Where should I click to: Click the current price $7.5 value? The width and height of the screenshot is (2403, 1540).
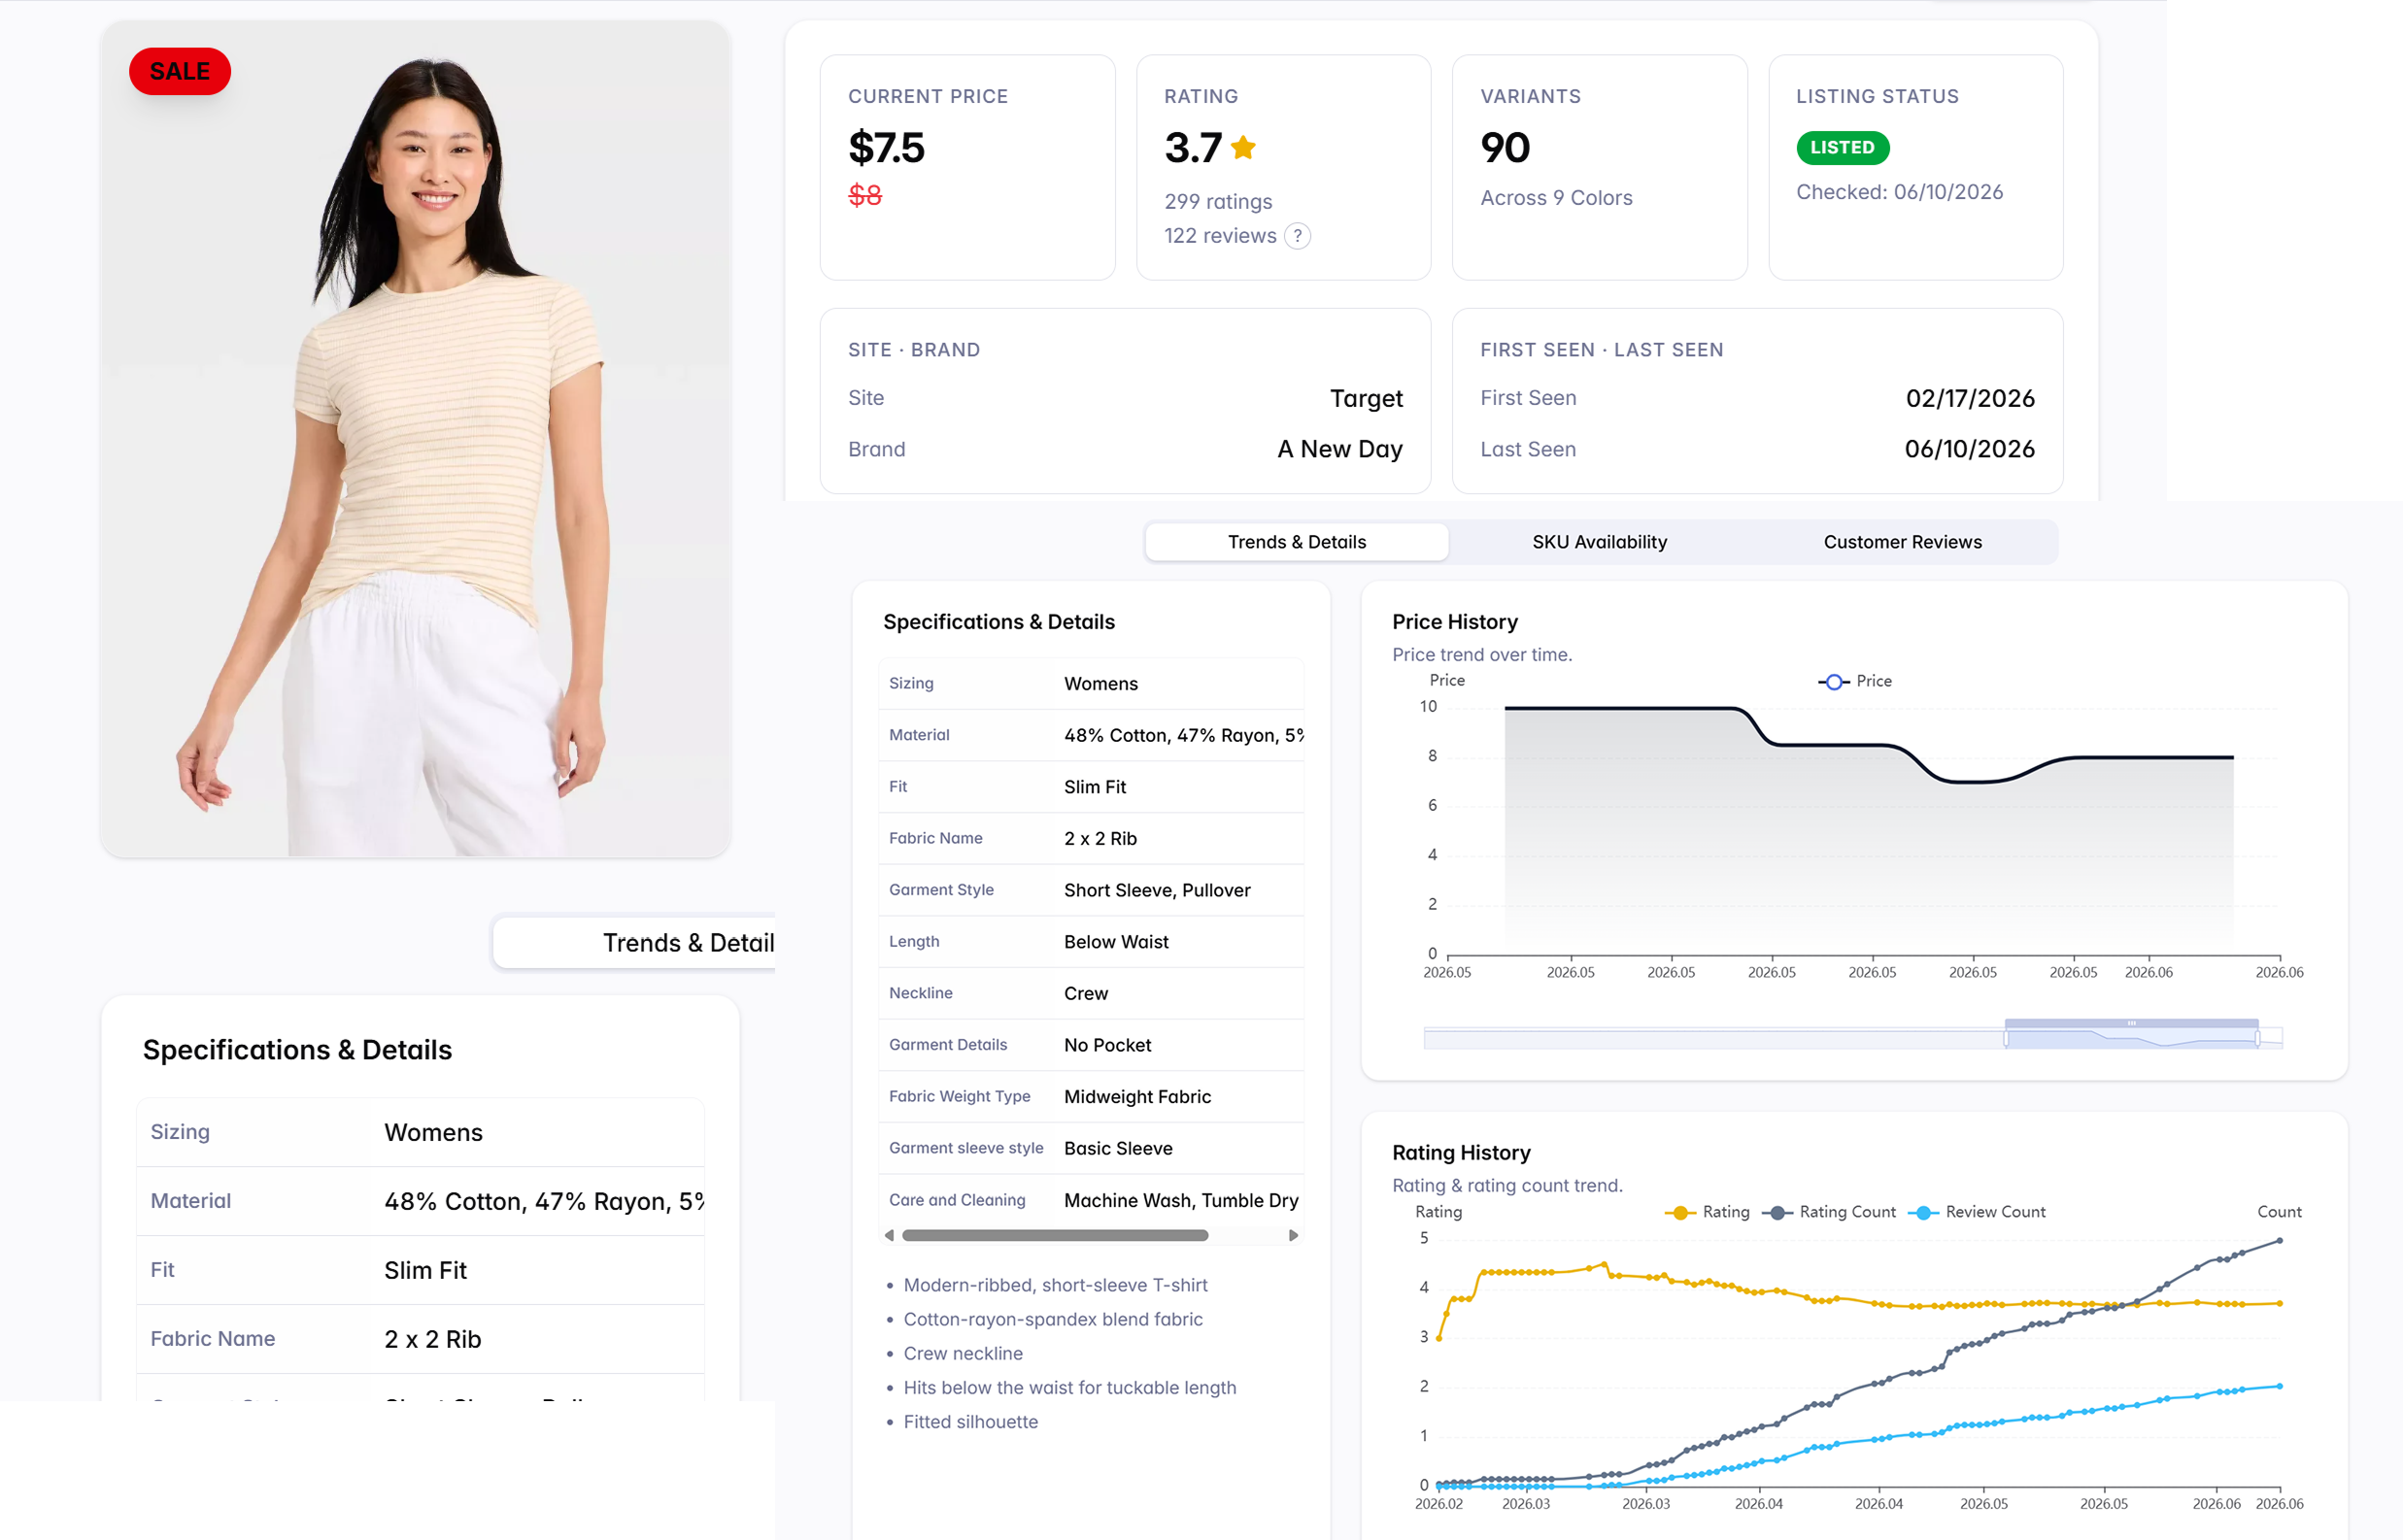[886, 148]
